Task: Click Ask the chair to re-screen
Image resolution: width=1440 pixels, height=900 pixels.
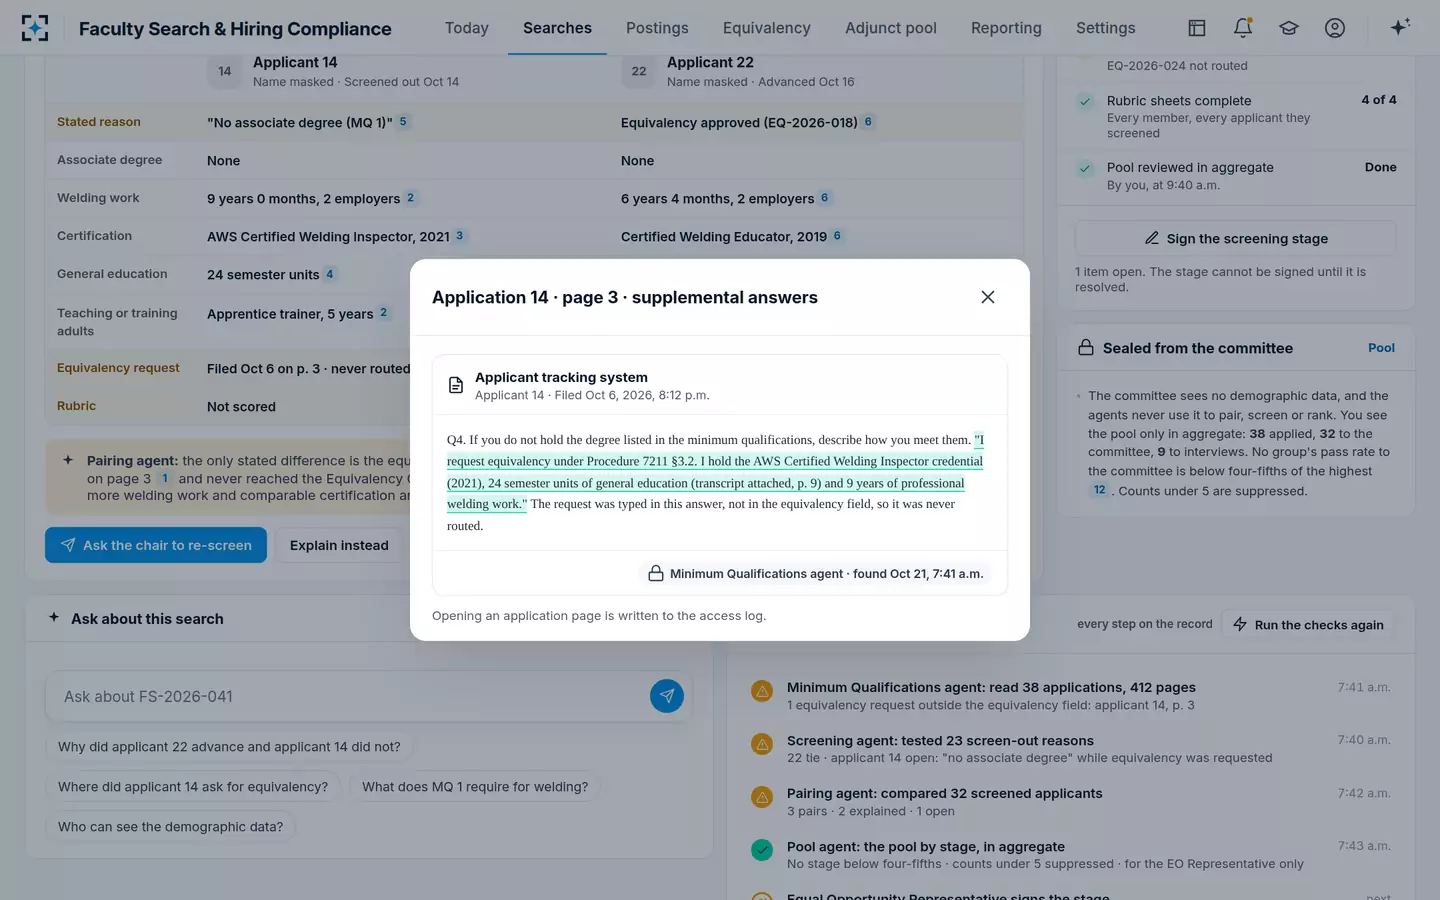Action: (x=156, y=545)
